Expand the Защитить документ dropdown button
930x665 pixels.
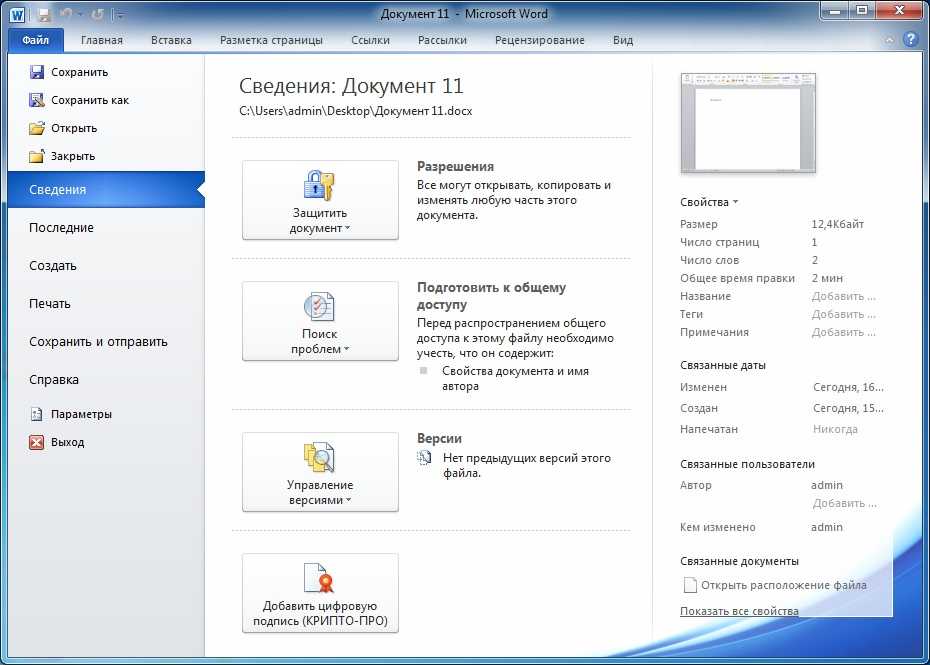(320, 200)
